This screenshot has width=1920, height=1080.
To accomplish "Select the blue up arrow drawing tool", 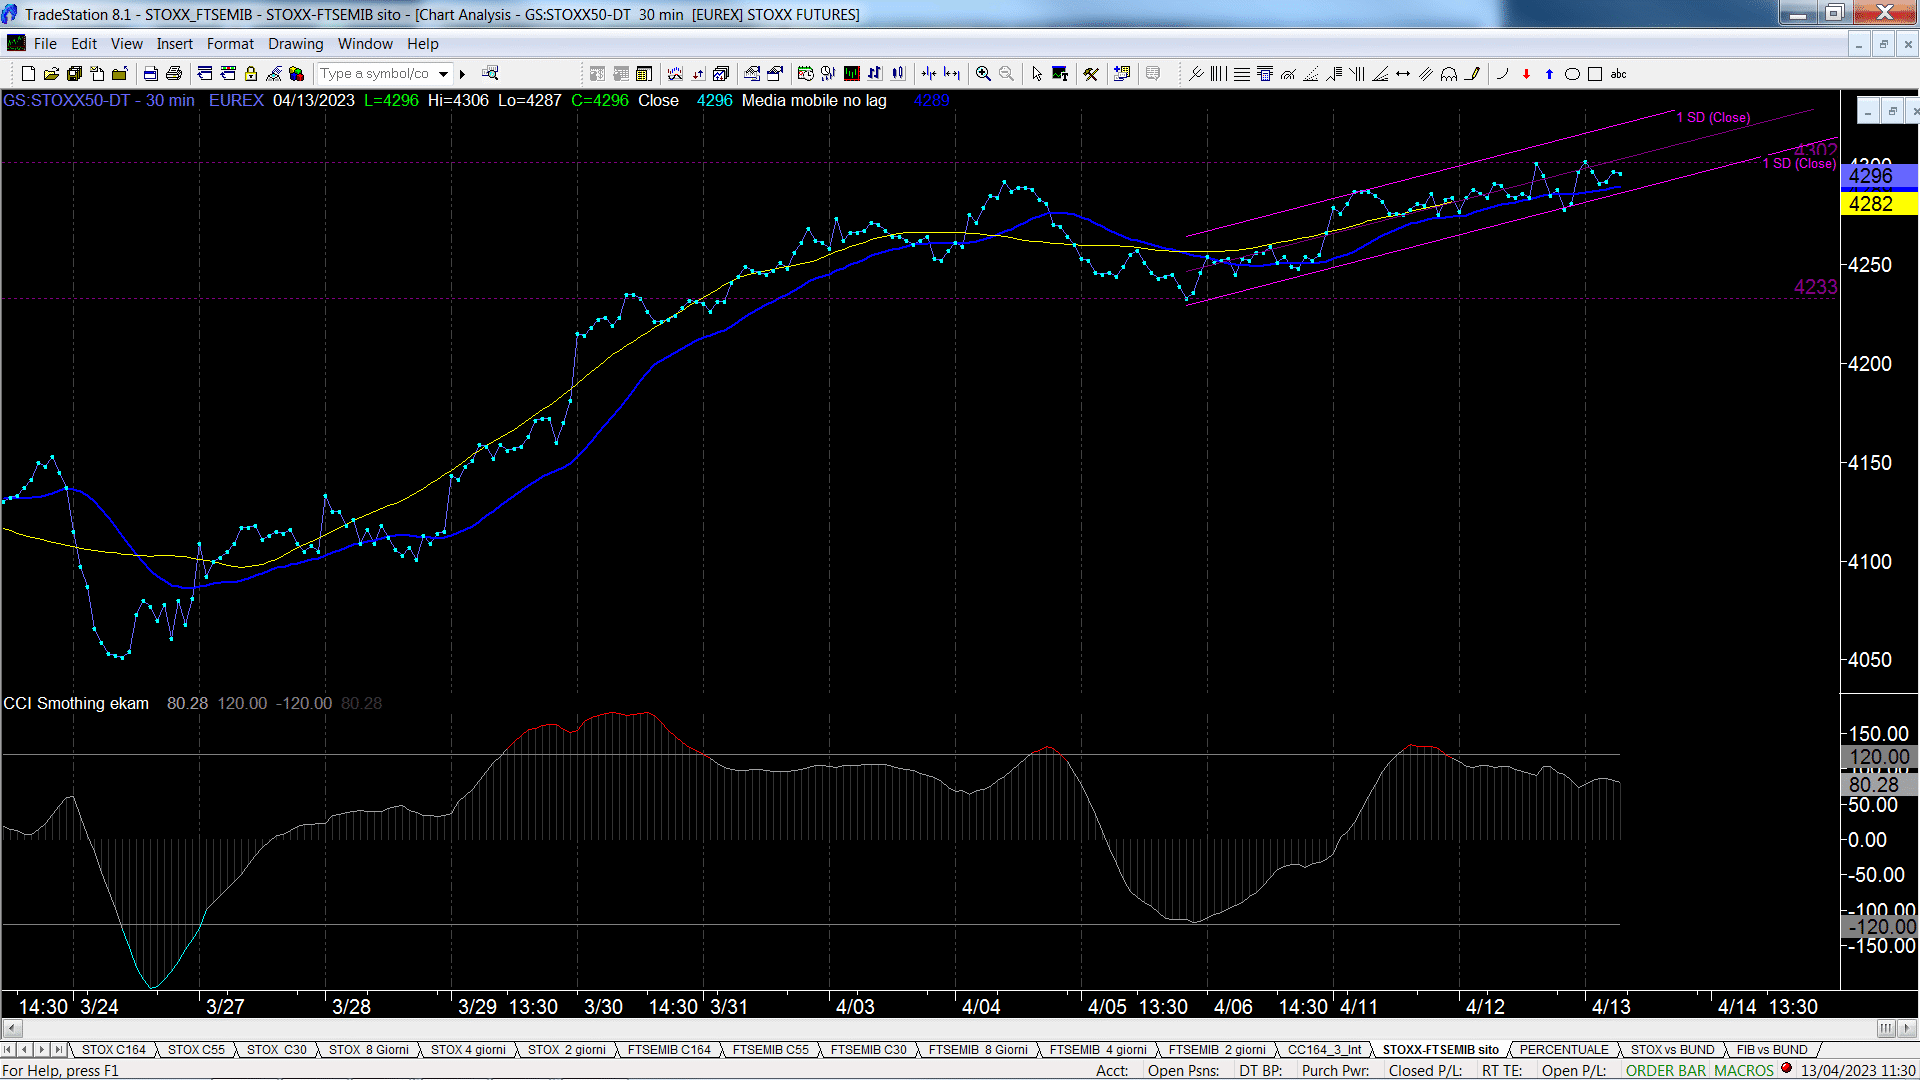I will coord(1549,73).
